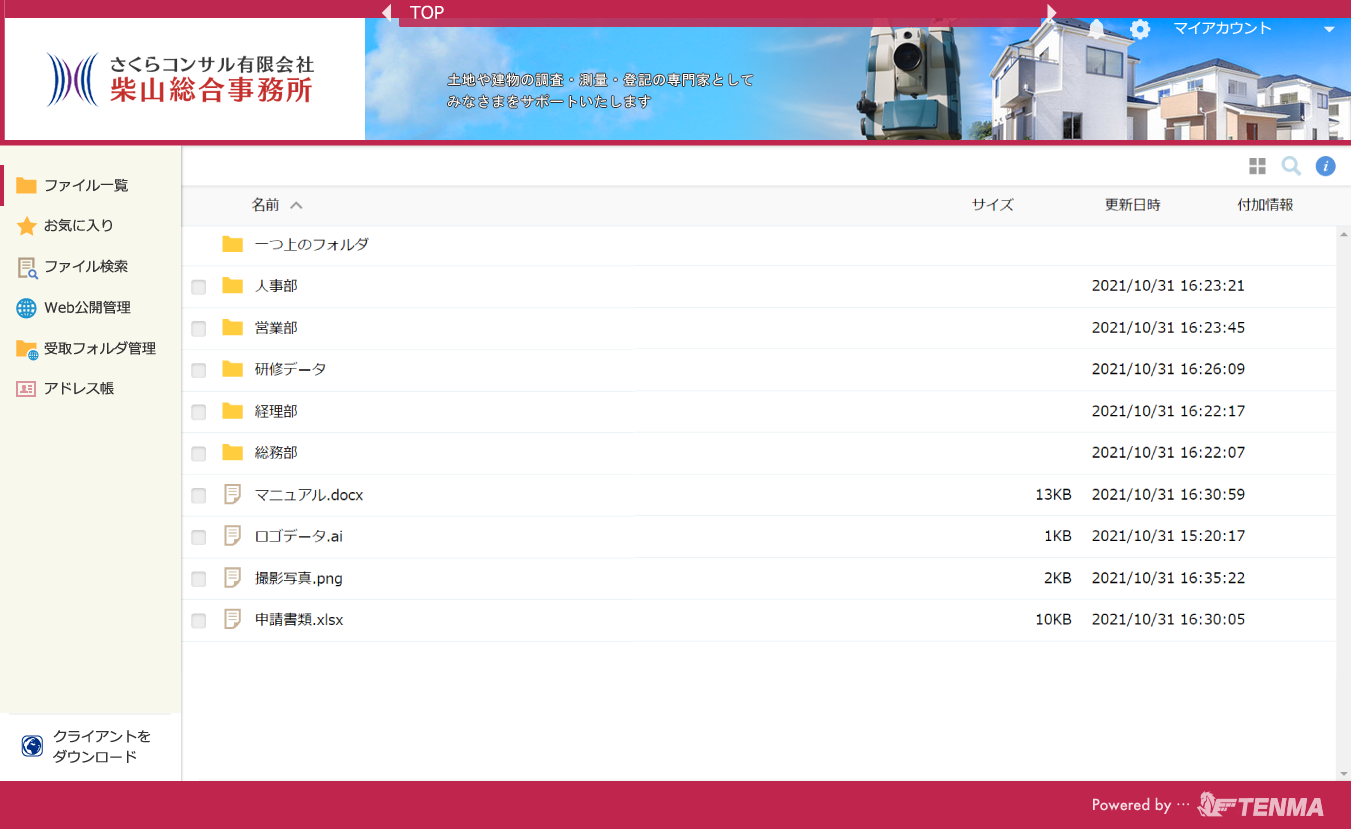Screen dimensions: 1351x829
Task: Select checkbox next to マニュアル.docx
Action: [199, 495]
